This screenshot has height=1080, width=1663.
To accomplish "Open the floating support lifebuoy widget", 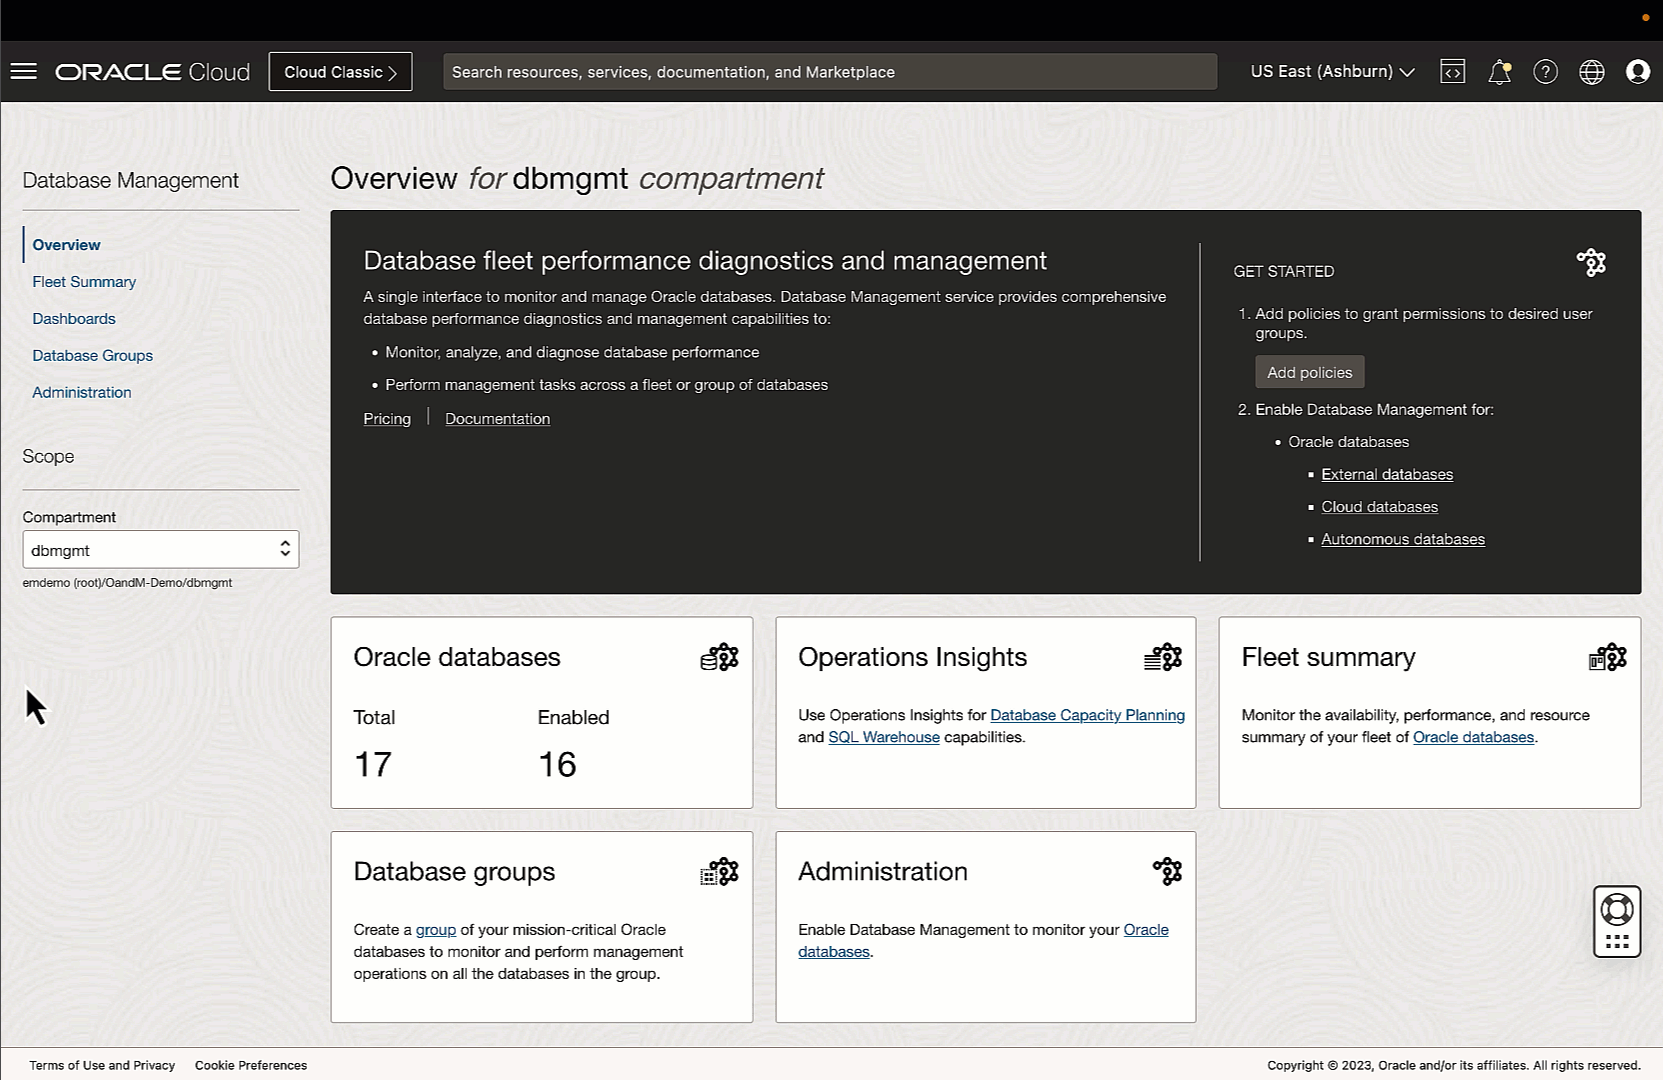I will click(x=1616, y=921).
